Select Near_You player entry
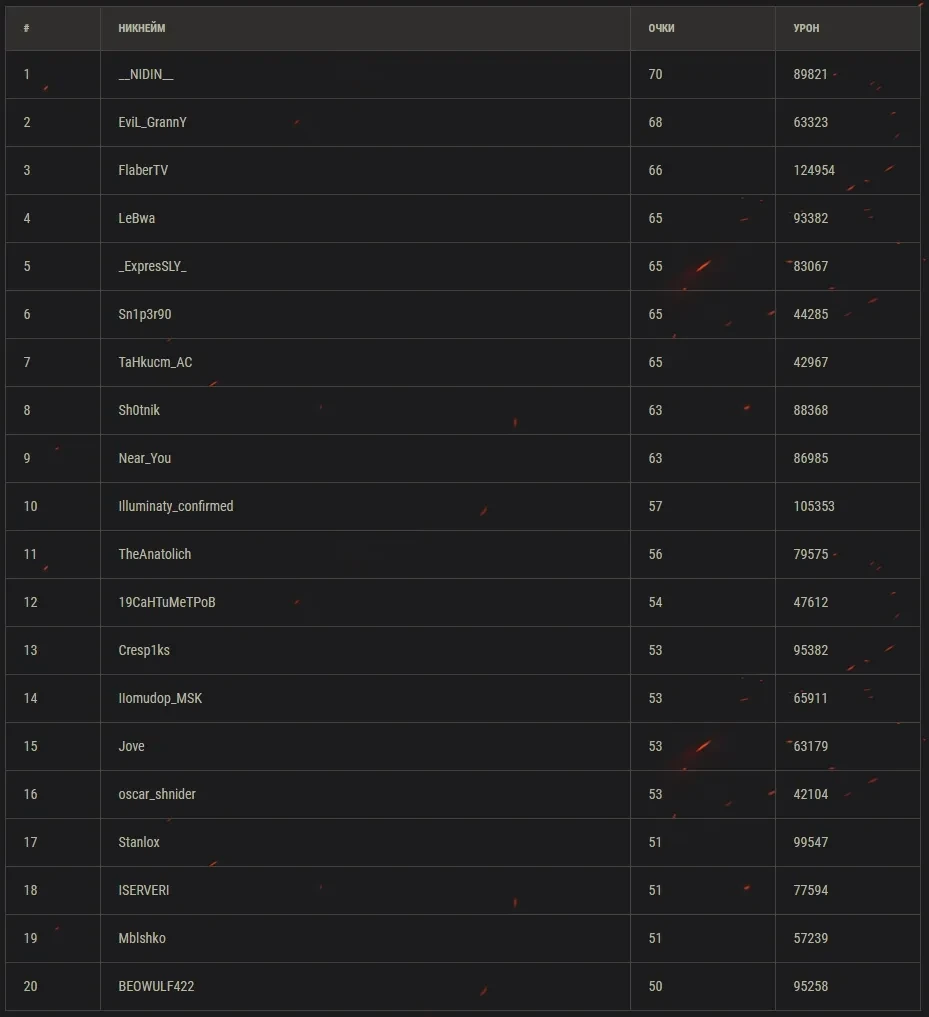This screenshot has width=929, height=1017. 145,459
